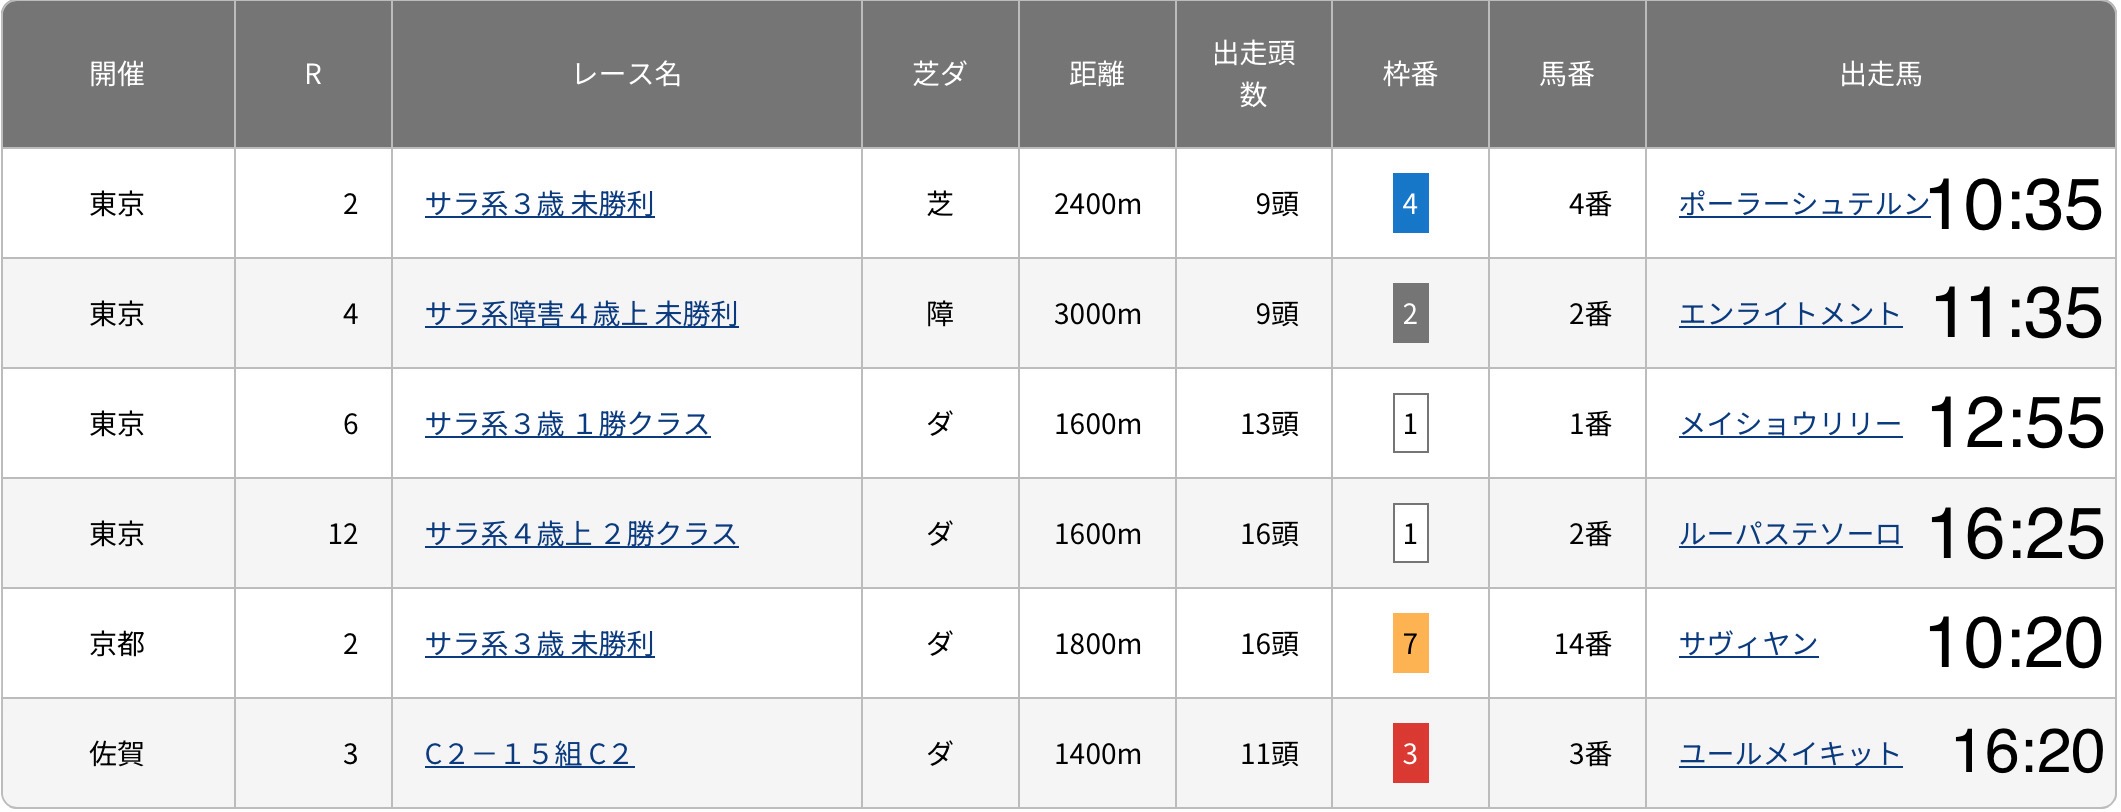This screenshot has width=2121, height=812.
Task: Click horse name ポーラーシュテルン
Action: 1803,204
